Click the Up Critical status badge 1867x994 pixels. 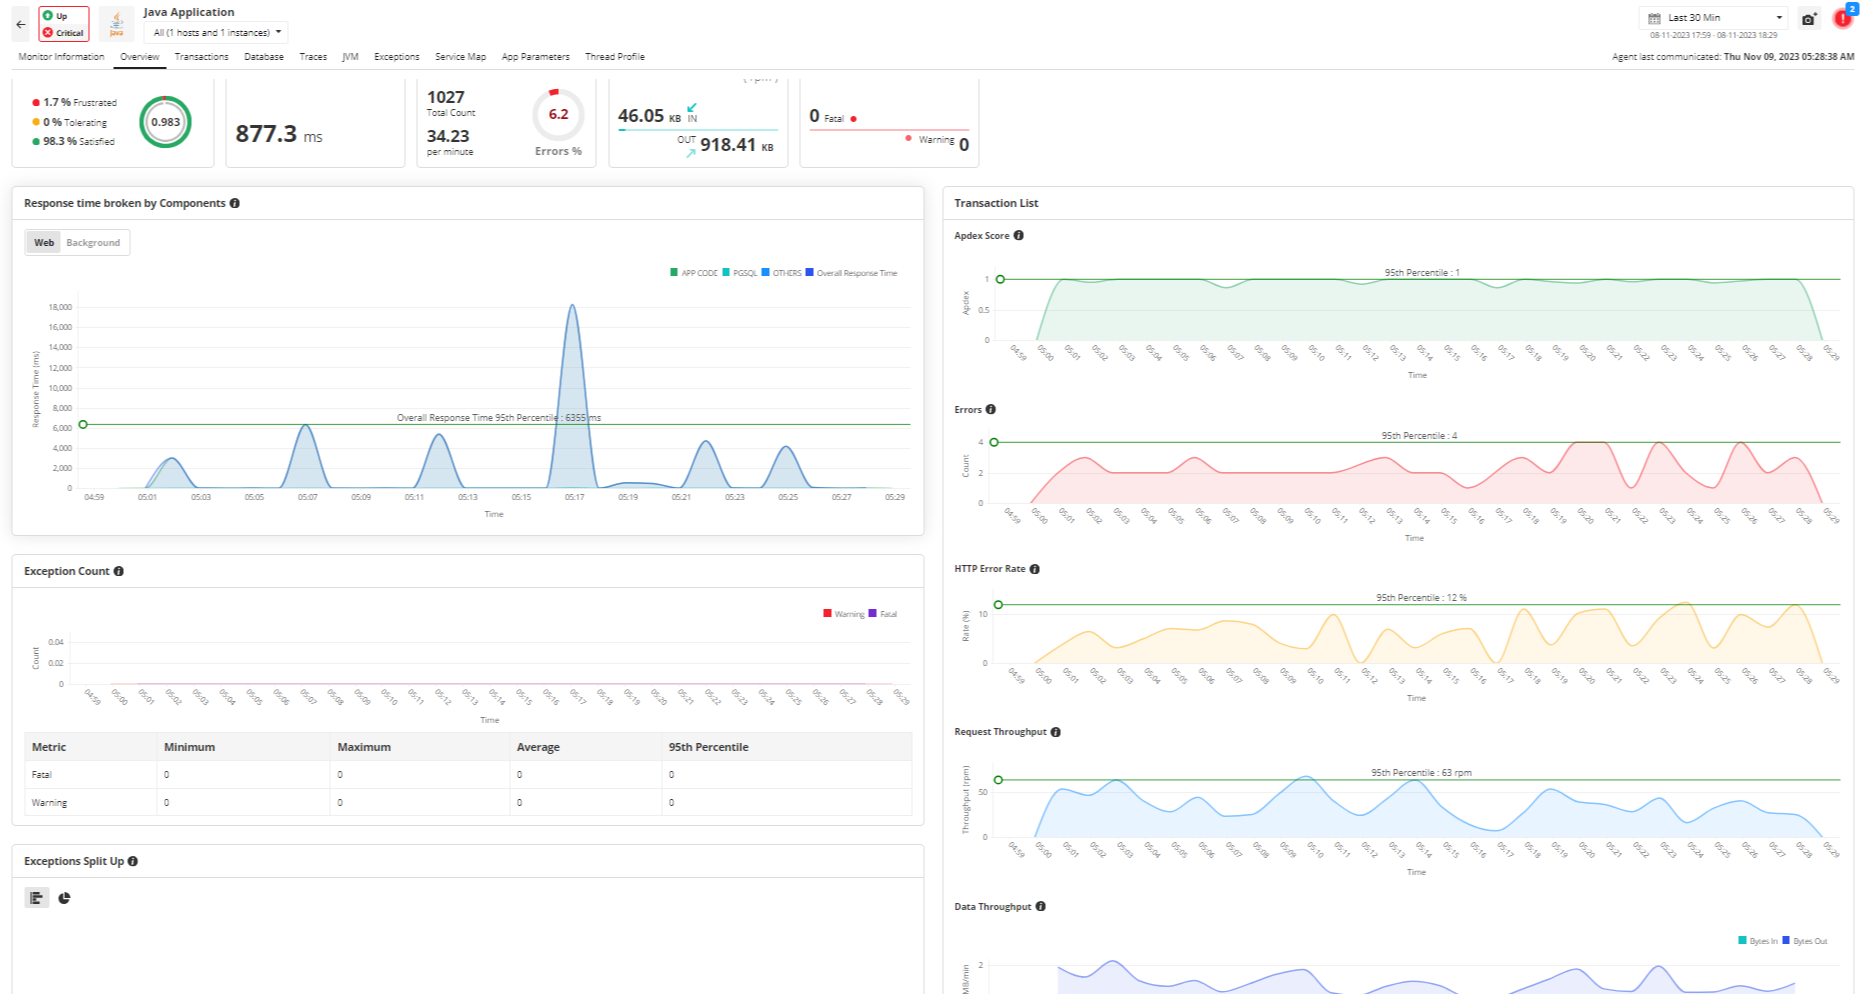coord(64,24)
